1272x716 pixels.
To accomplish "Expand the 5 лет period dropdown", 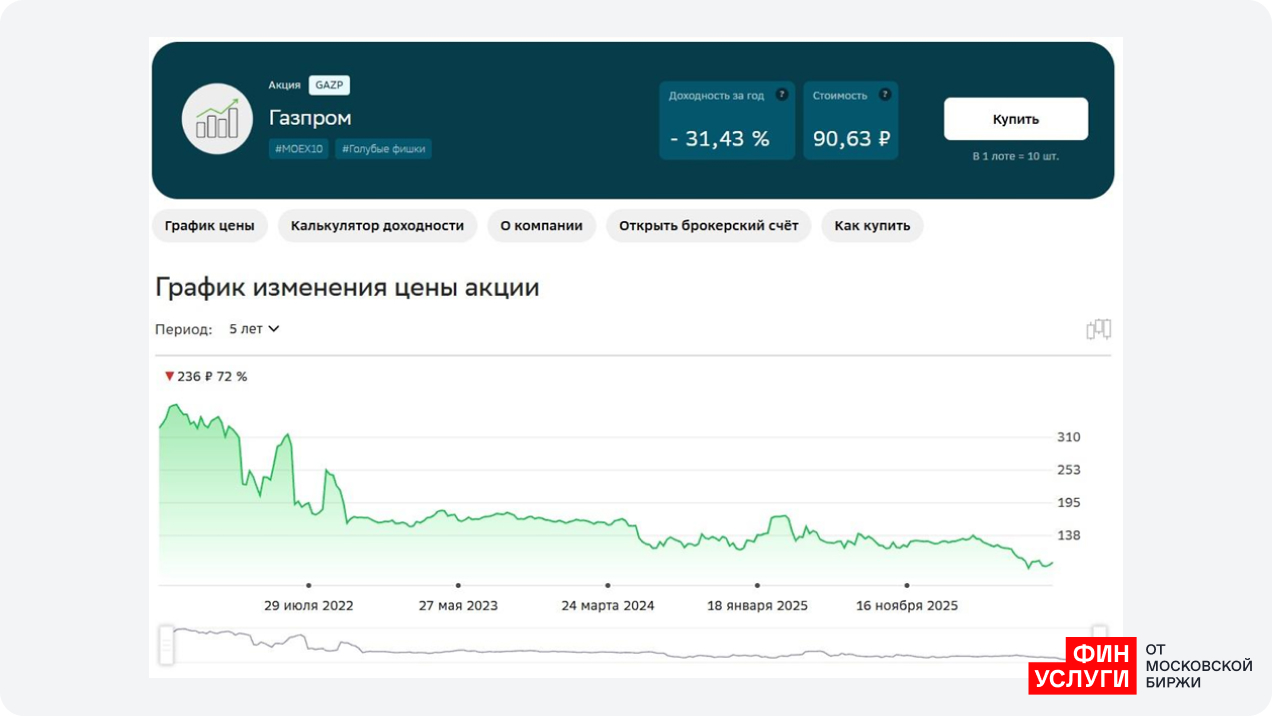I will pyautogui.click(x=254, y=329).
